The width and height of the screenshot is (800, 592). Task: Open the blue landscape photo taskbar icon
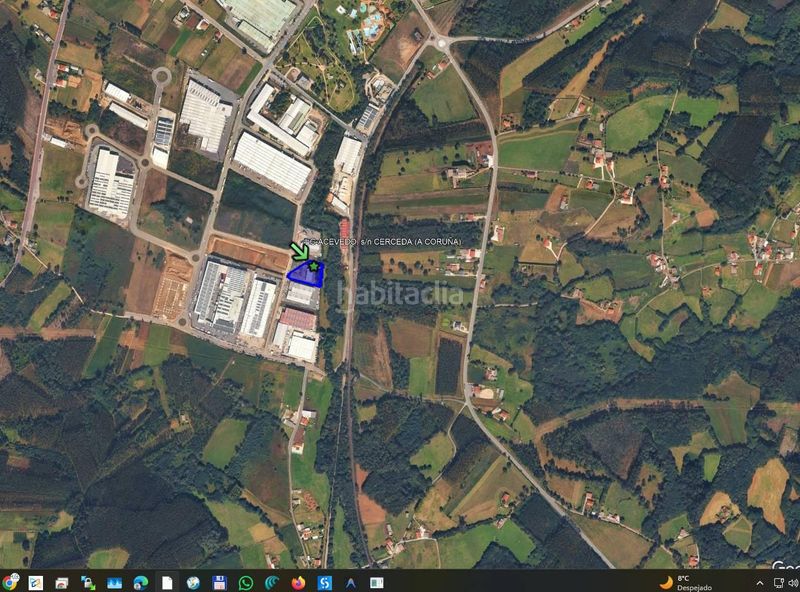pyautogui.click(x=114, y=582)
